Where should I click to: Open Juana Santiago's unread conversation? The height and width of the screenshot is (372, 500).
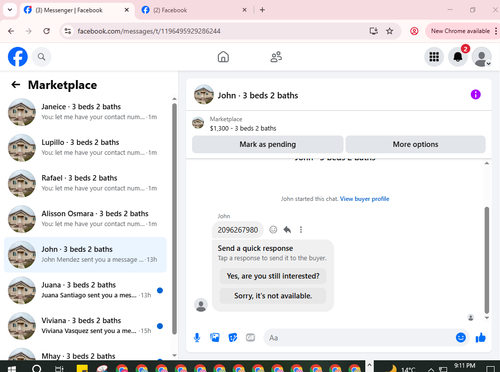pyautogui.click(x=85, y=290)
